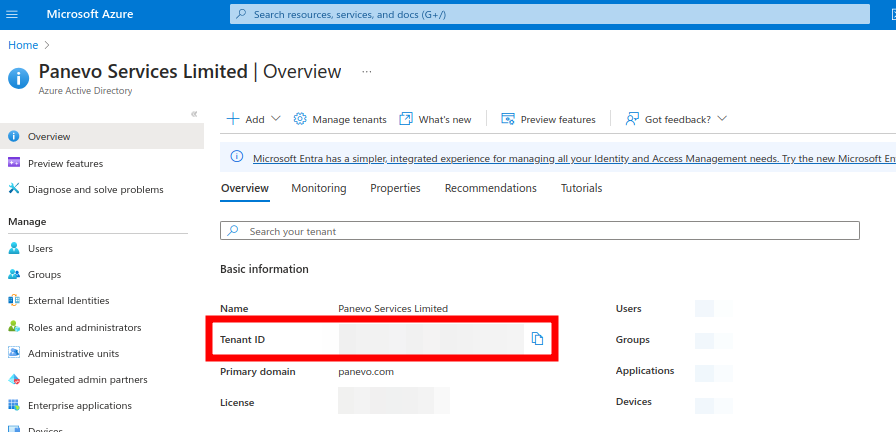Switch to the Monitoring tab

pos(318,188)
